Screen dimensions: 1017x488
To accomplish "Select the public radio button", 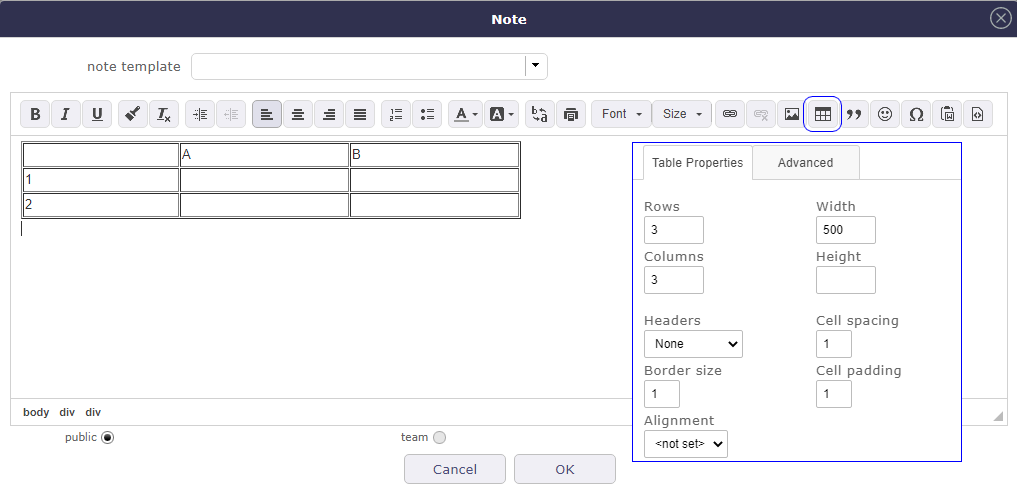I will [108, 437].
